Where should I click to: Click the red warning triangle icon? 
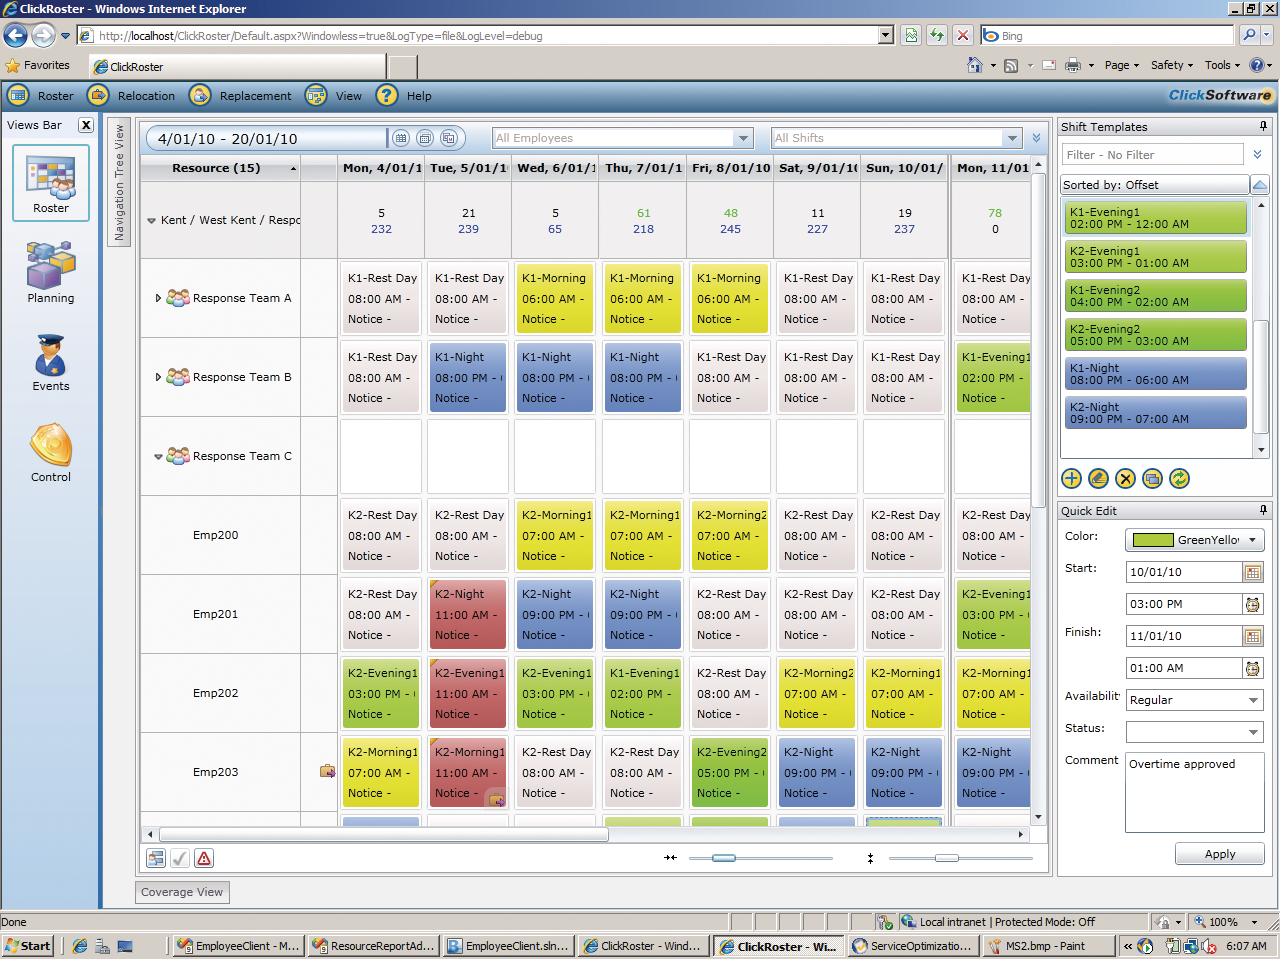click(x=204, y=858)
